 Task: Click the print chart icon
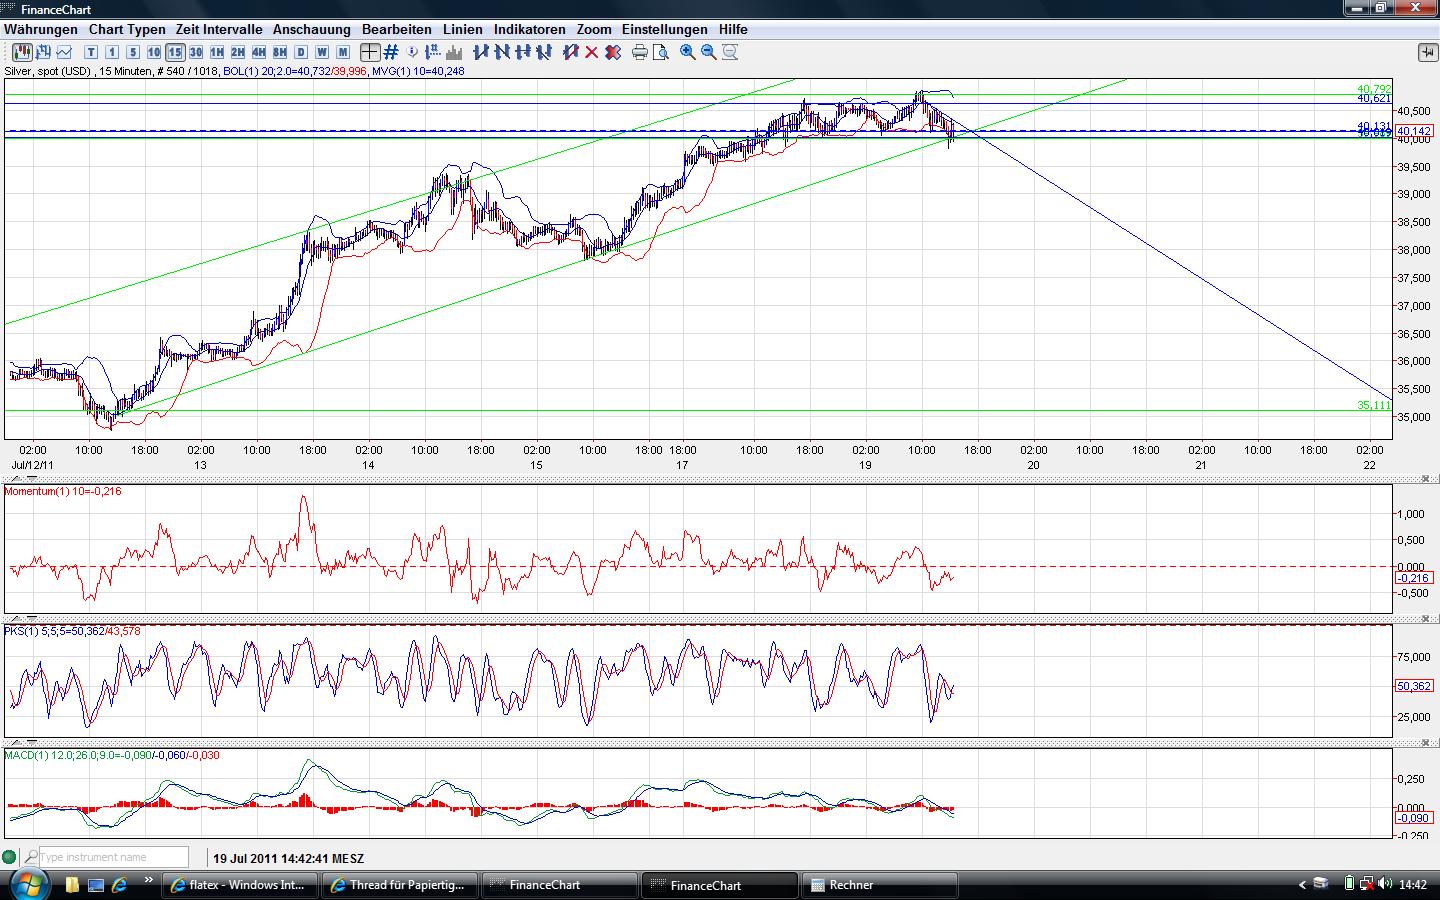coord(640,52)
